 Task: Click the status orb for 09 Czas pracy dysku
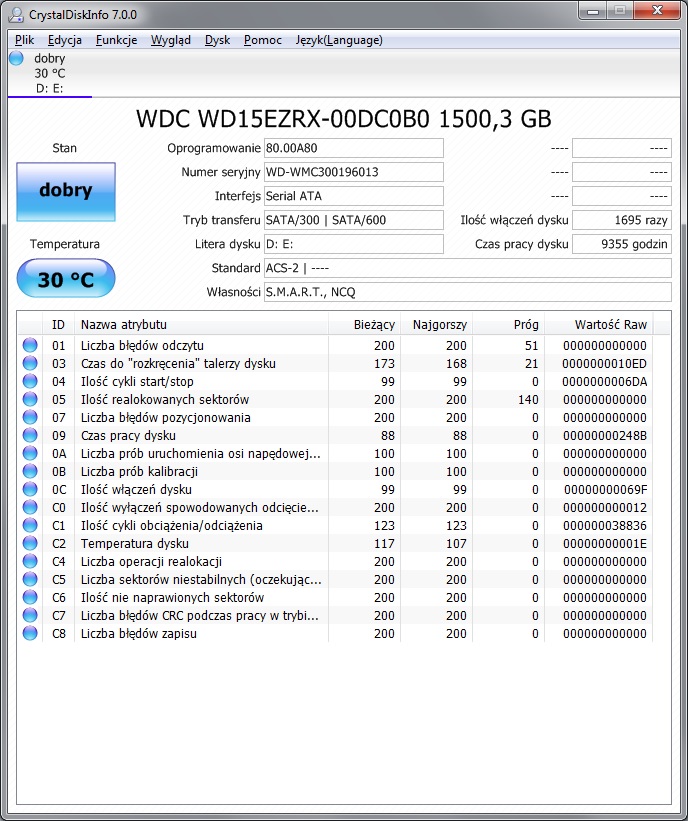30,435
